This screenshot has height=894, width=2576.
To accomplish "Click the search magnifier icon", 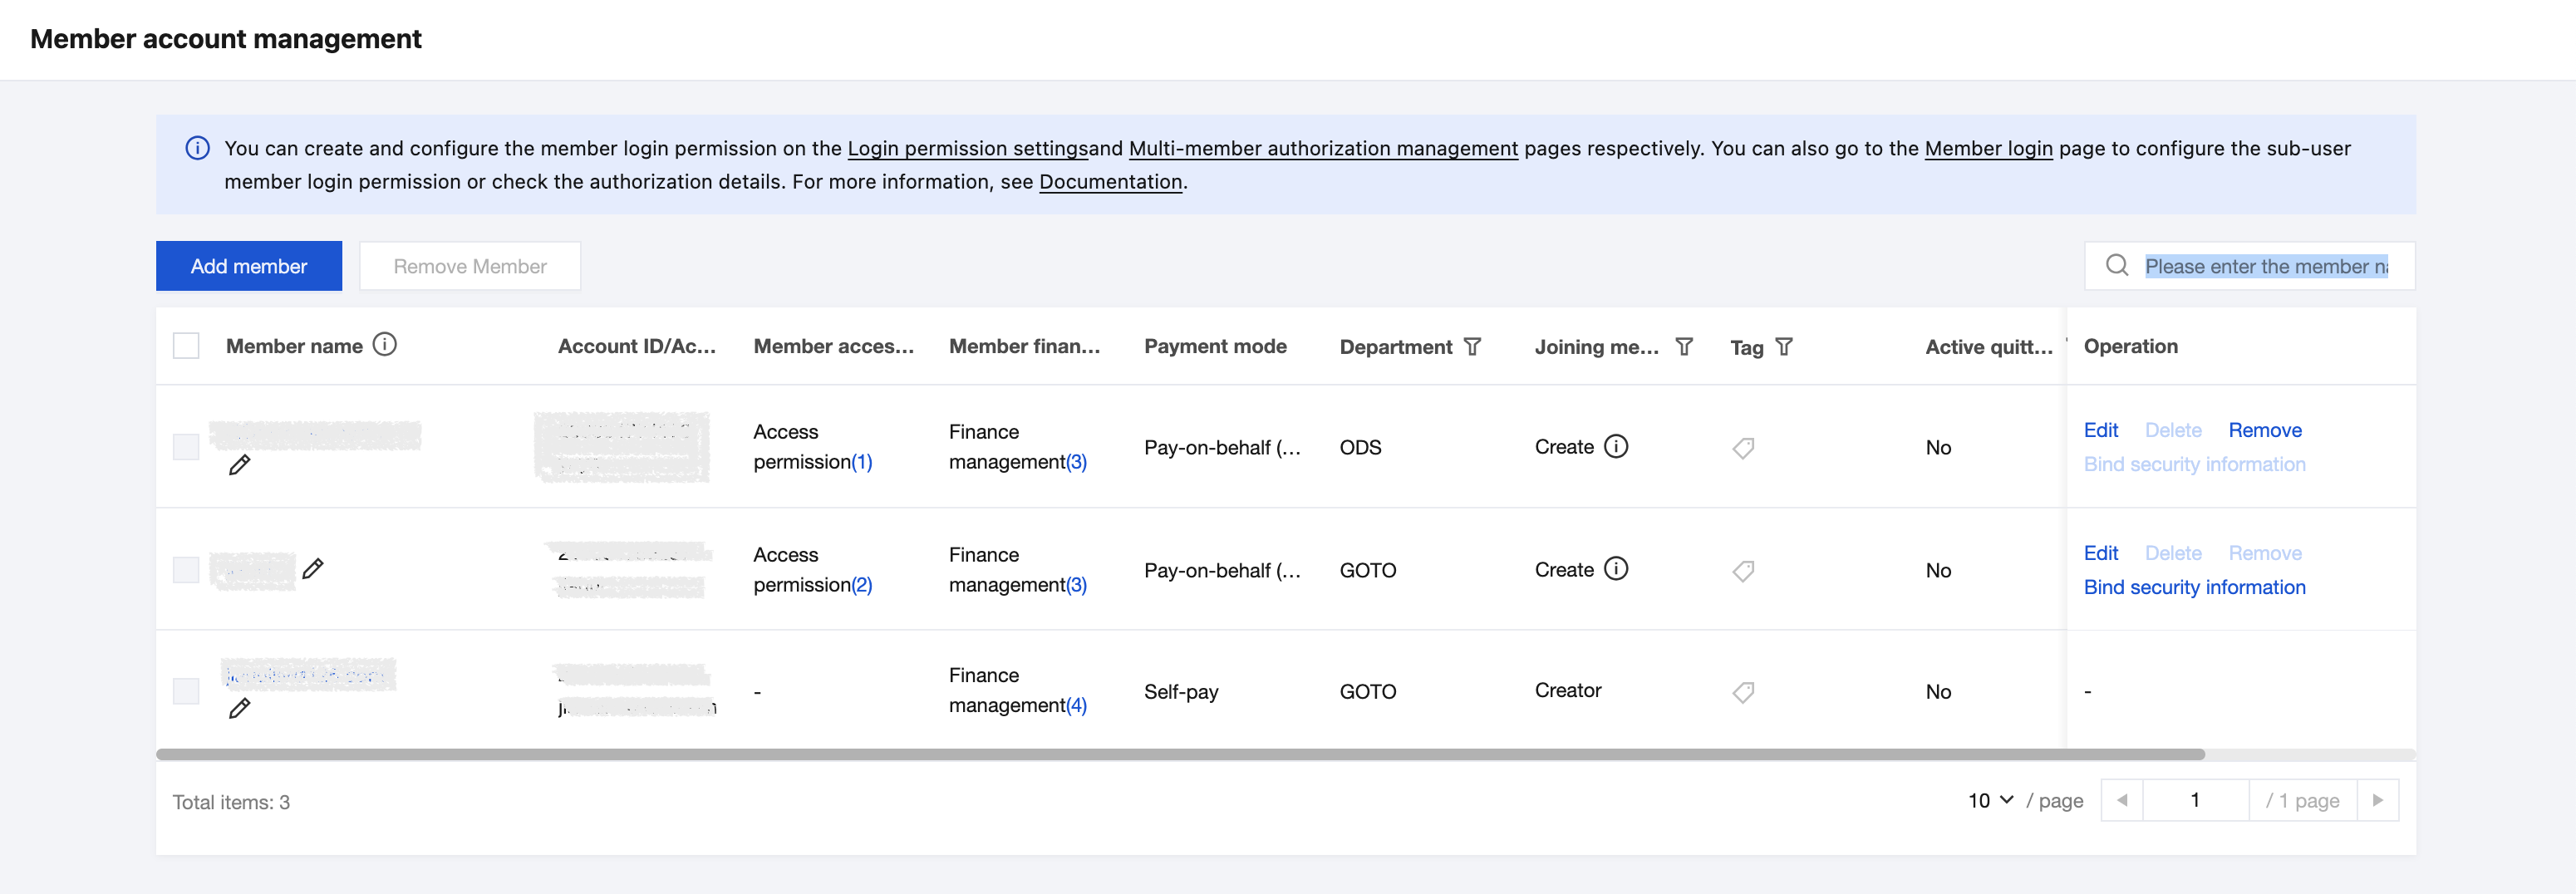I will click(2116, 266).
